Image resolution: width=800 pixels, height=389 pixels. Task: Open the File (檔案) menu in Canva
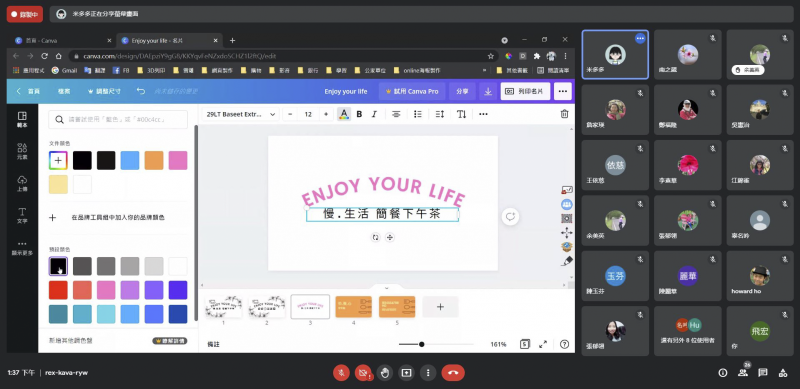pos(64,91)
